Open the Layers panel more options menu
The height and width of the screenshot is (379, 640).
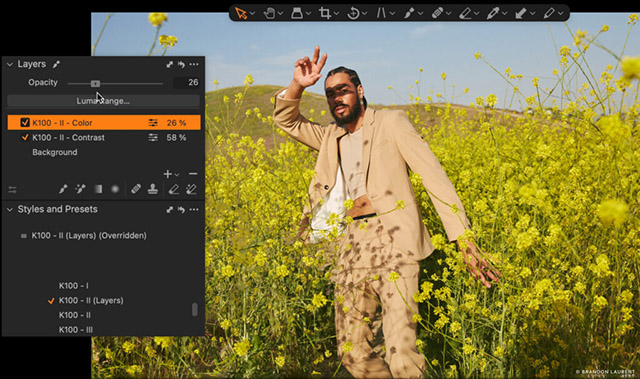tap(194, 64)
